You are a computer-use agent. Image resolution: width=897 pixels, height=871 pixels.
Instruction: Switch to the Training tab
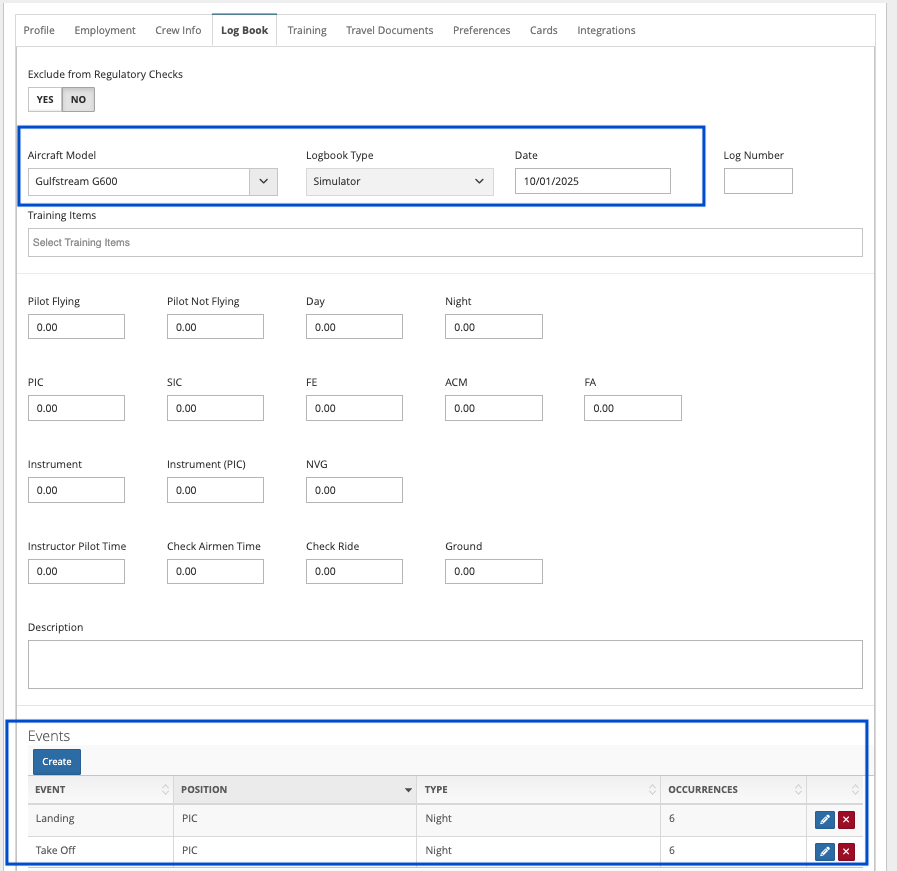[307, 30]
